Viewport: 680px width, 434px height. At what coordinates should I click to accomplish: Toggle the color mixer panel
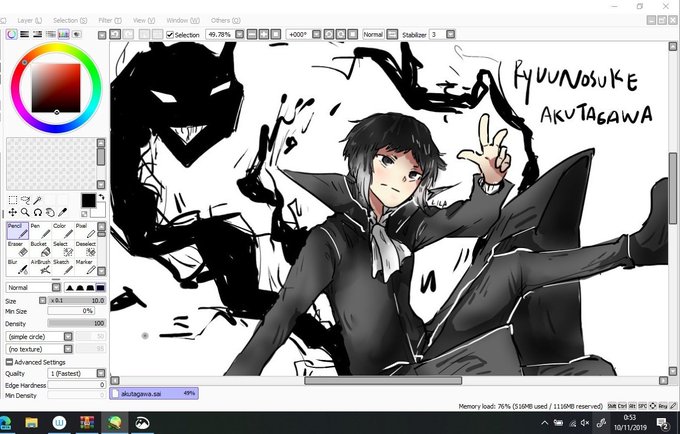(51, 34)
